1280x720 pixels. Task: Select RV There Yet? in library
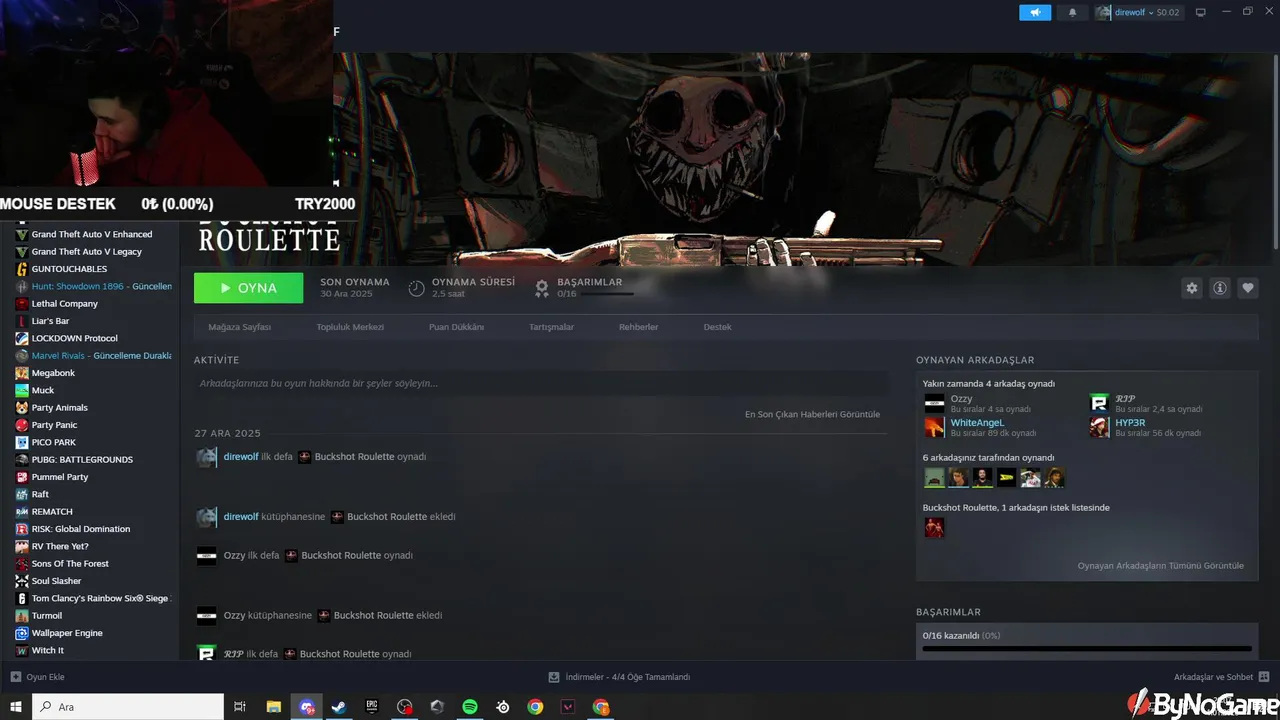point(60,547)
